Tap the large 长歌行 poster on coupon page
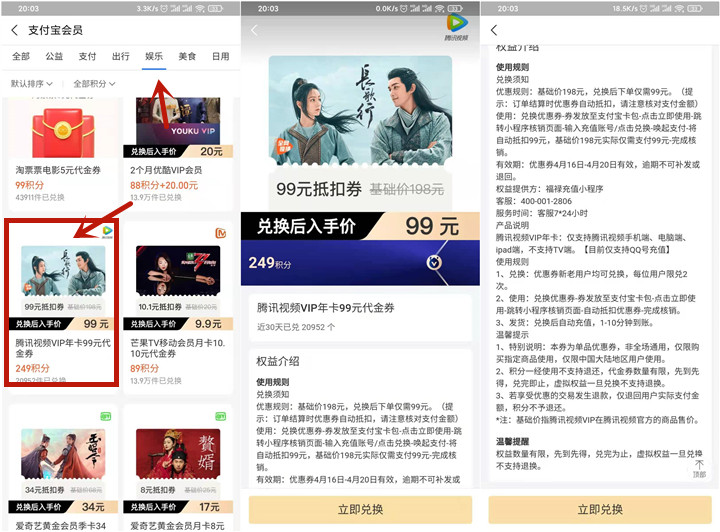 click(x=360, y=110)
